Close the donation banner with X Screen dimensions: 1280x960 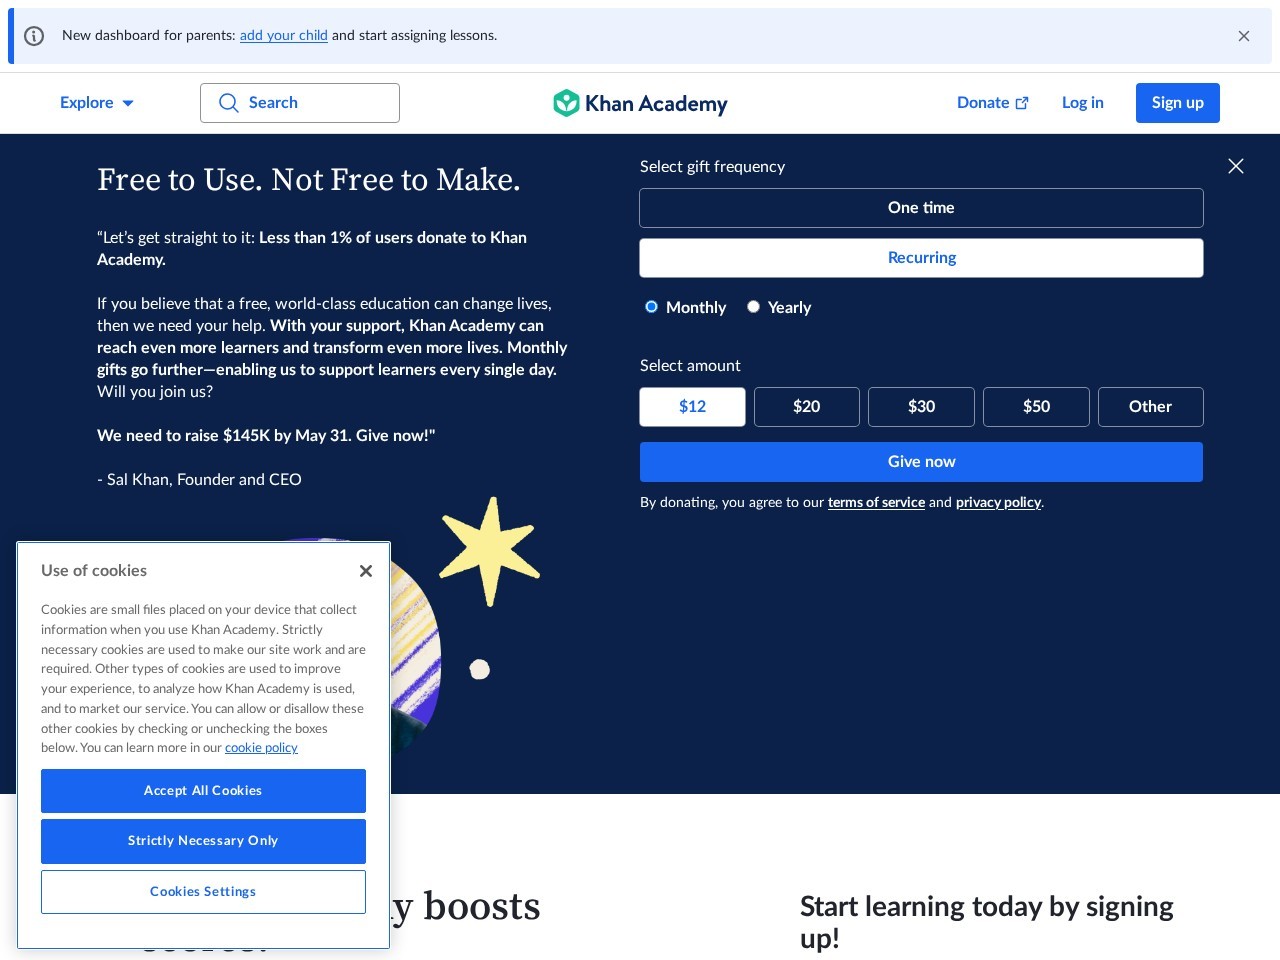click(x=1236, y=166)
